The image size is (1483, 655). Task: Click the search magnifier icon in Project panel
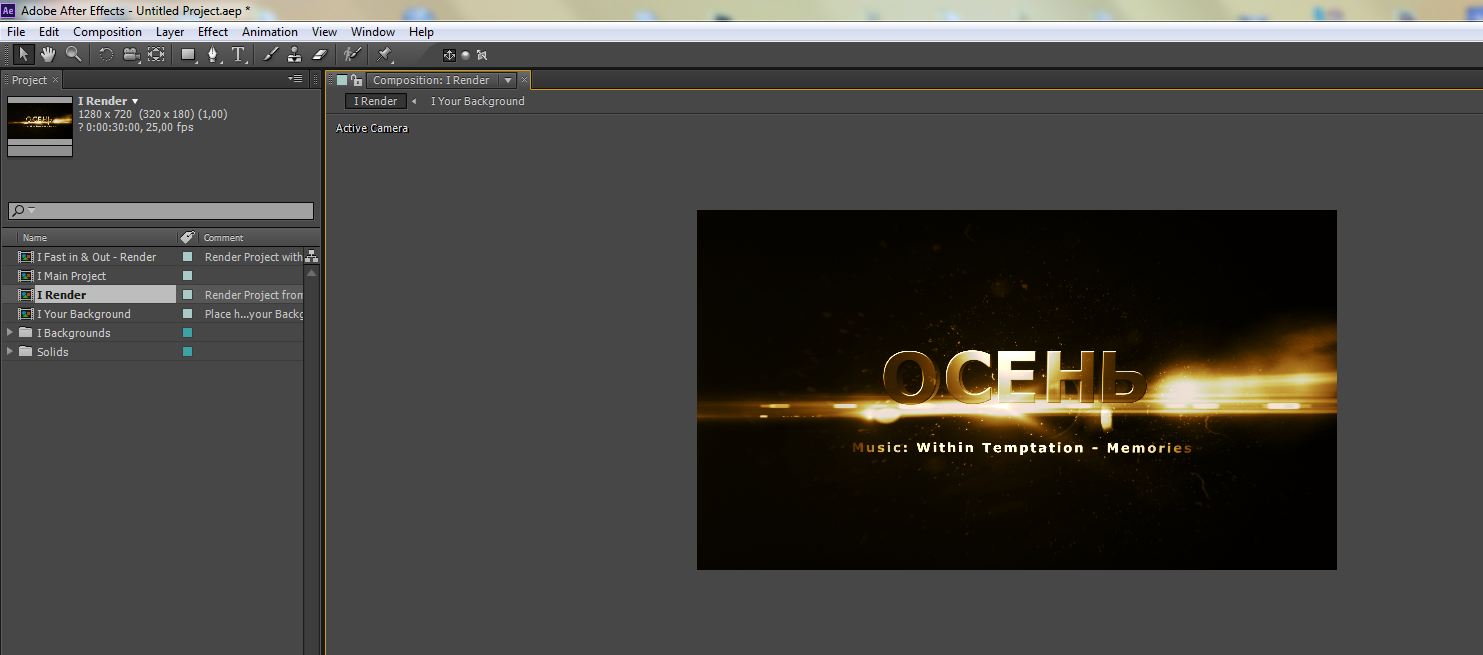pos(18,211)
